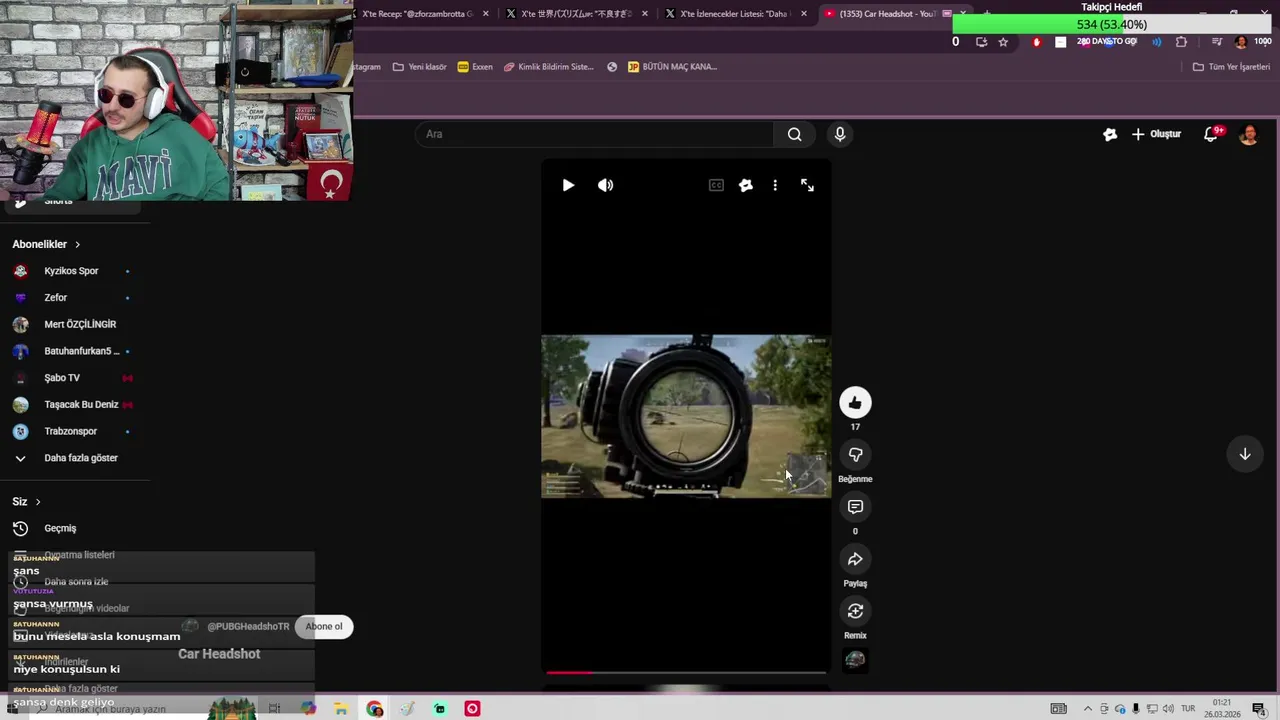Expand the Abonelikler section
Image resolution: width=1280 pixels, height=720 pixels.
[46, 244]
